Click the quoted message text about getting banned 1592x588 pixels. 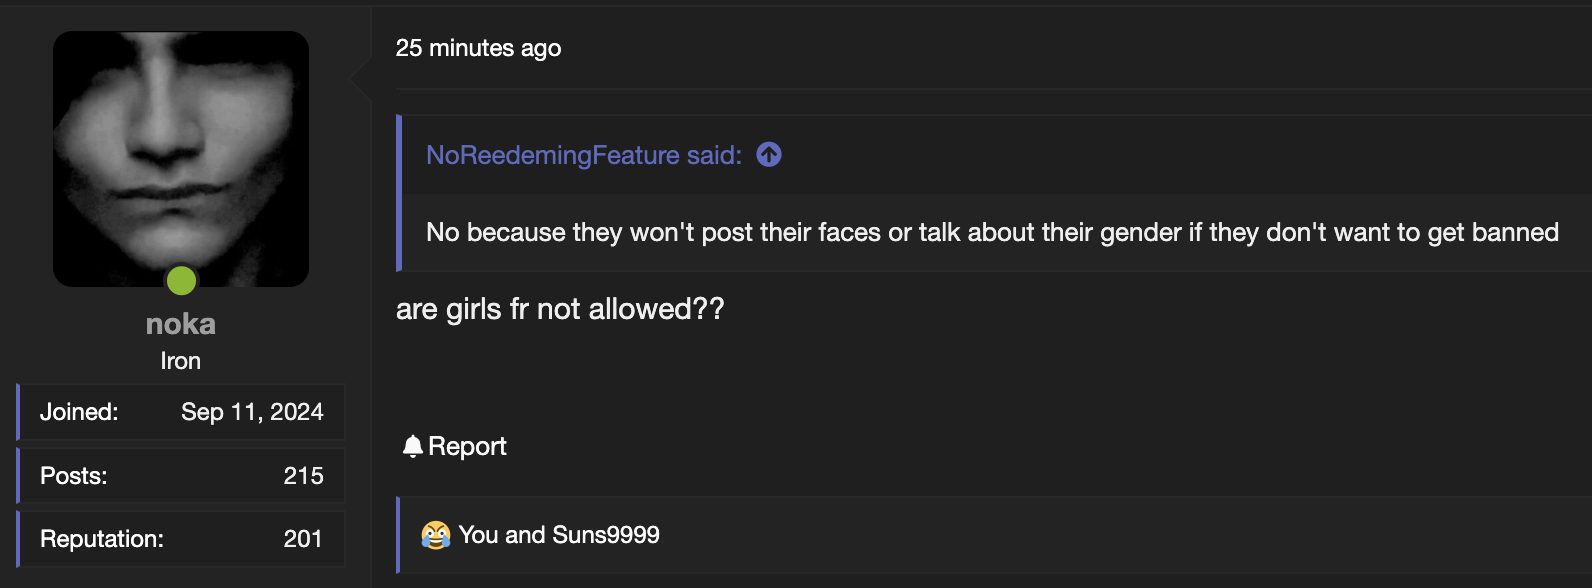point(992,232)
